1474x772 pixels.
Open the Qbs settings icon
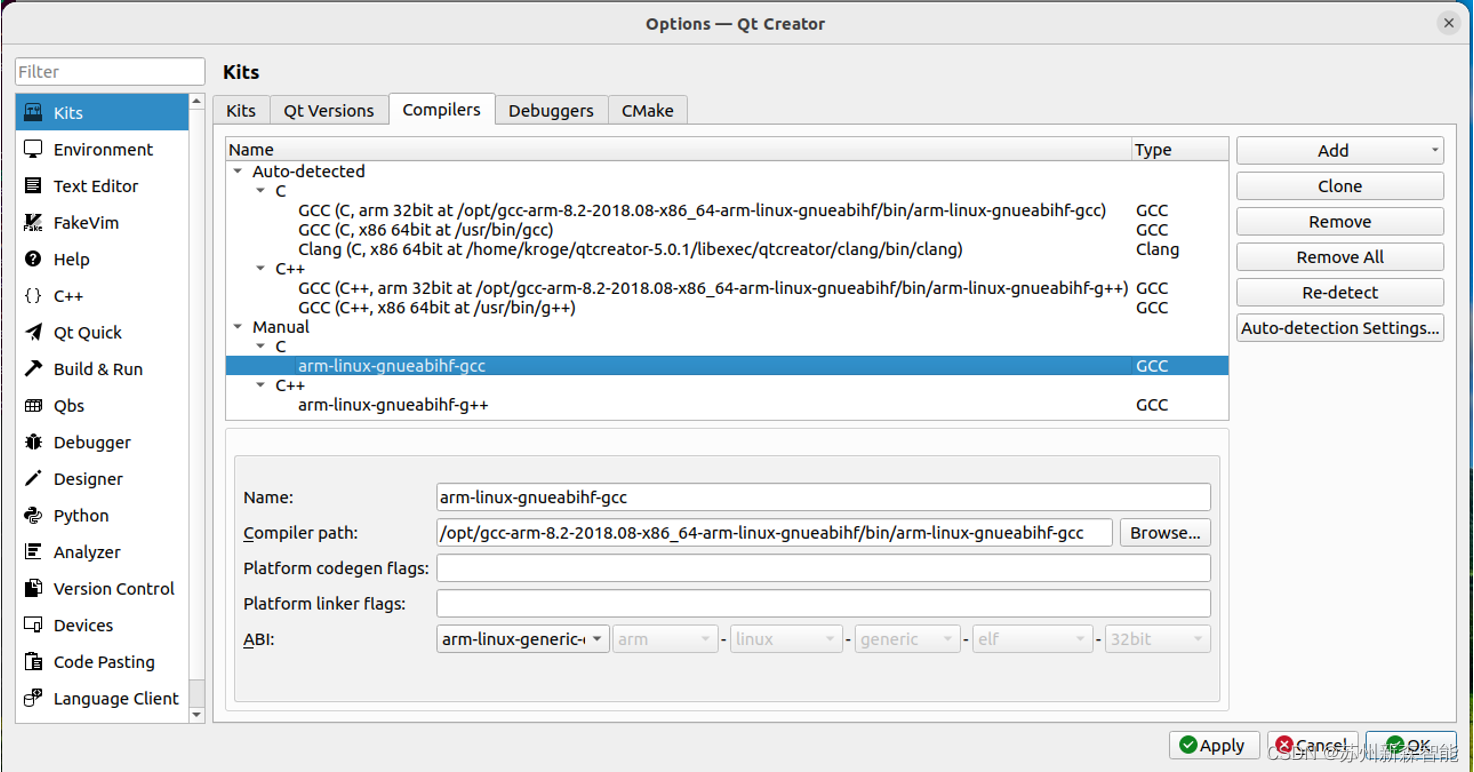[33, 405]
